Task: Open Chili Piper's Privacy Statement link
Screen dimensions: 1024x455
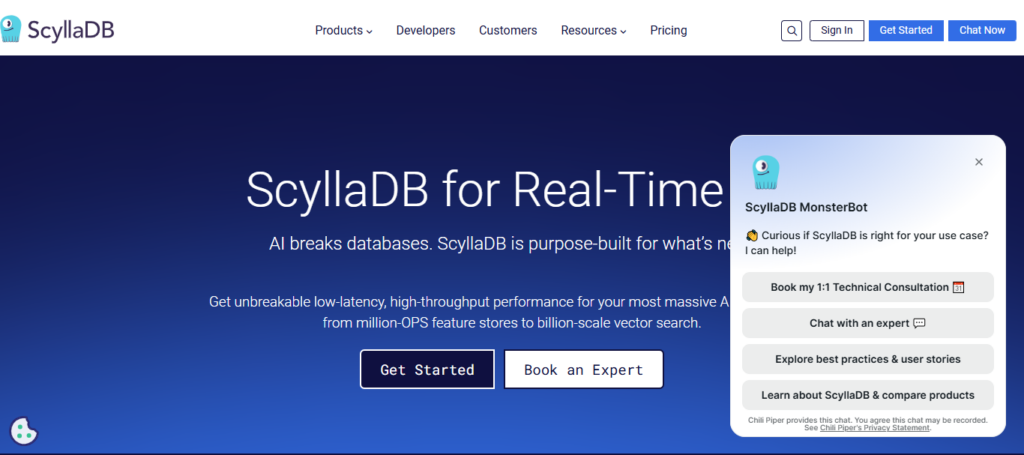Action: 874,428
